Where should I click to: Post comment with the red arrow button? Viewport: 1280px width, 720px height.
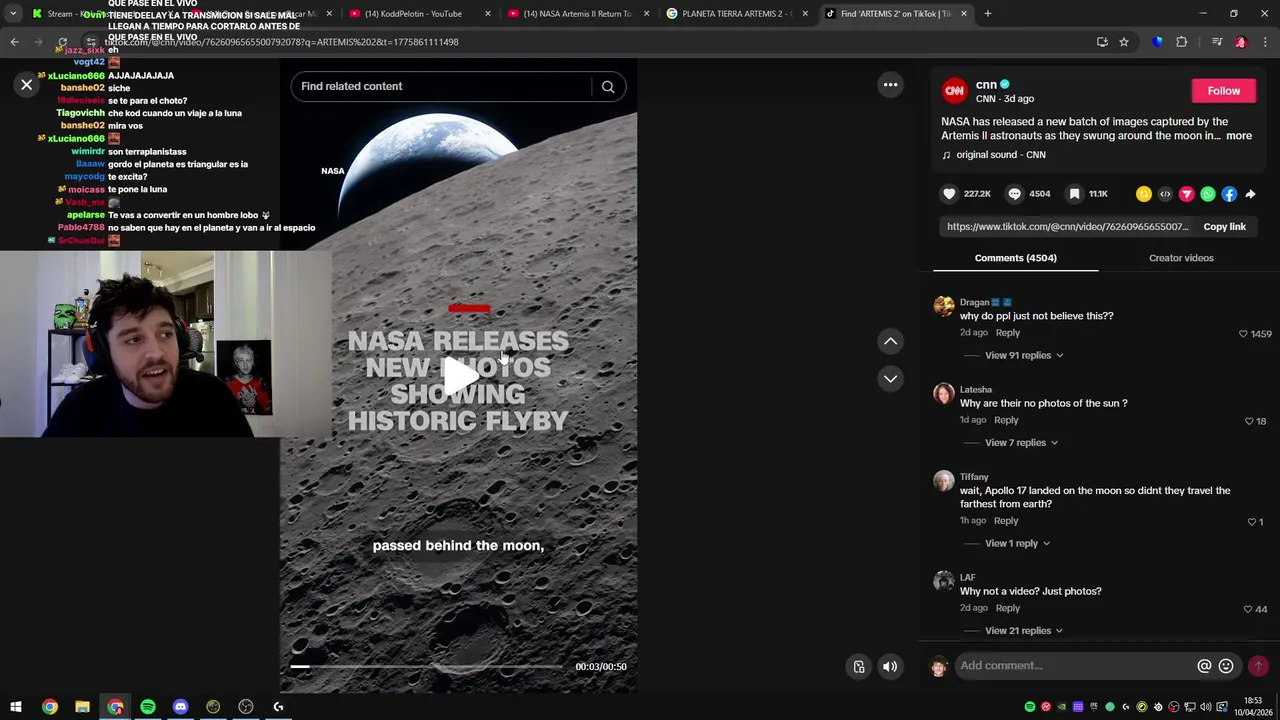coord(1258,666)
